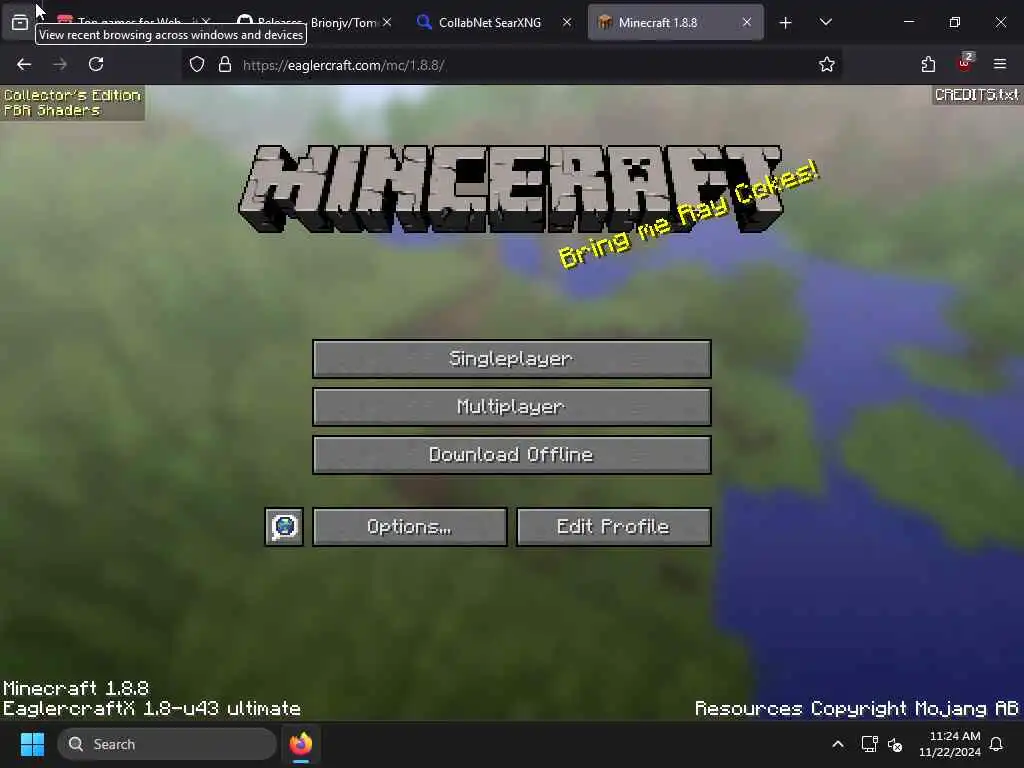1024x768 pixels.
Task: Close the CollabNet SearXNG tab
Action: click(567, 22)
